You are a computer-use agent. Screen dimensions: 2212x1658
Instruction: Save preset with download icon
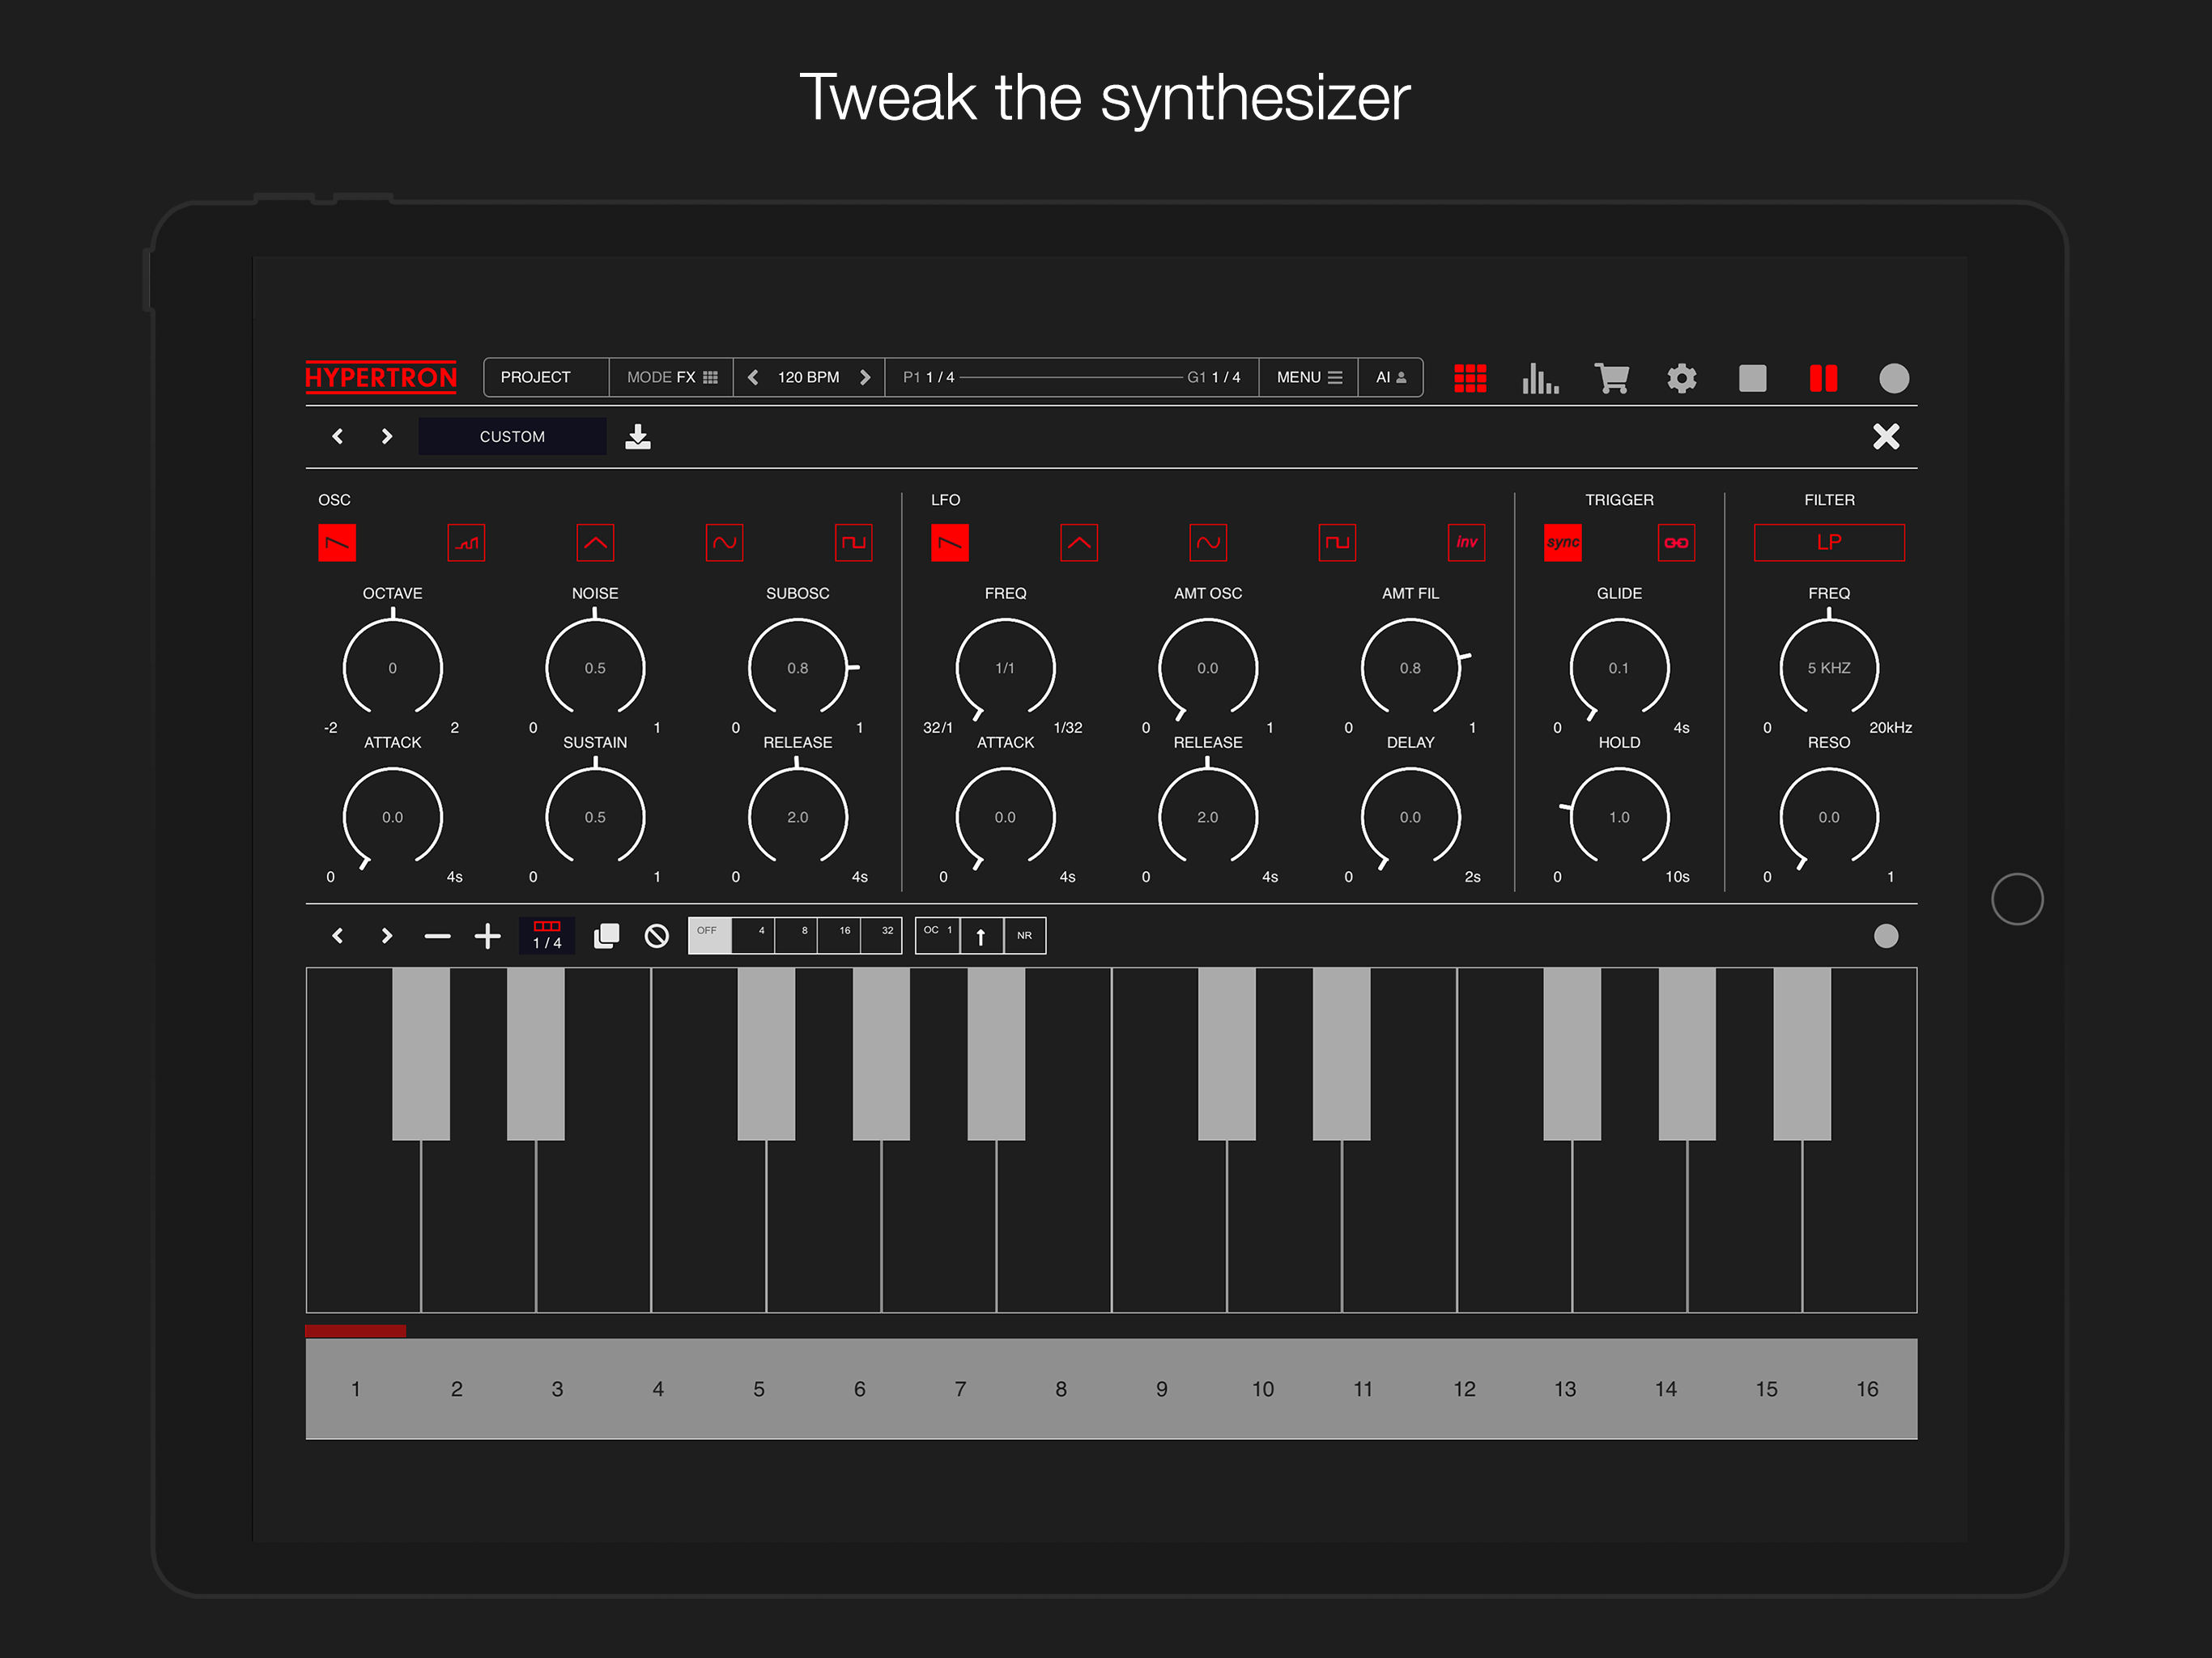pos(638,437)
